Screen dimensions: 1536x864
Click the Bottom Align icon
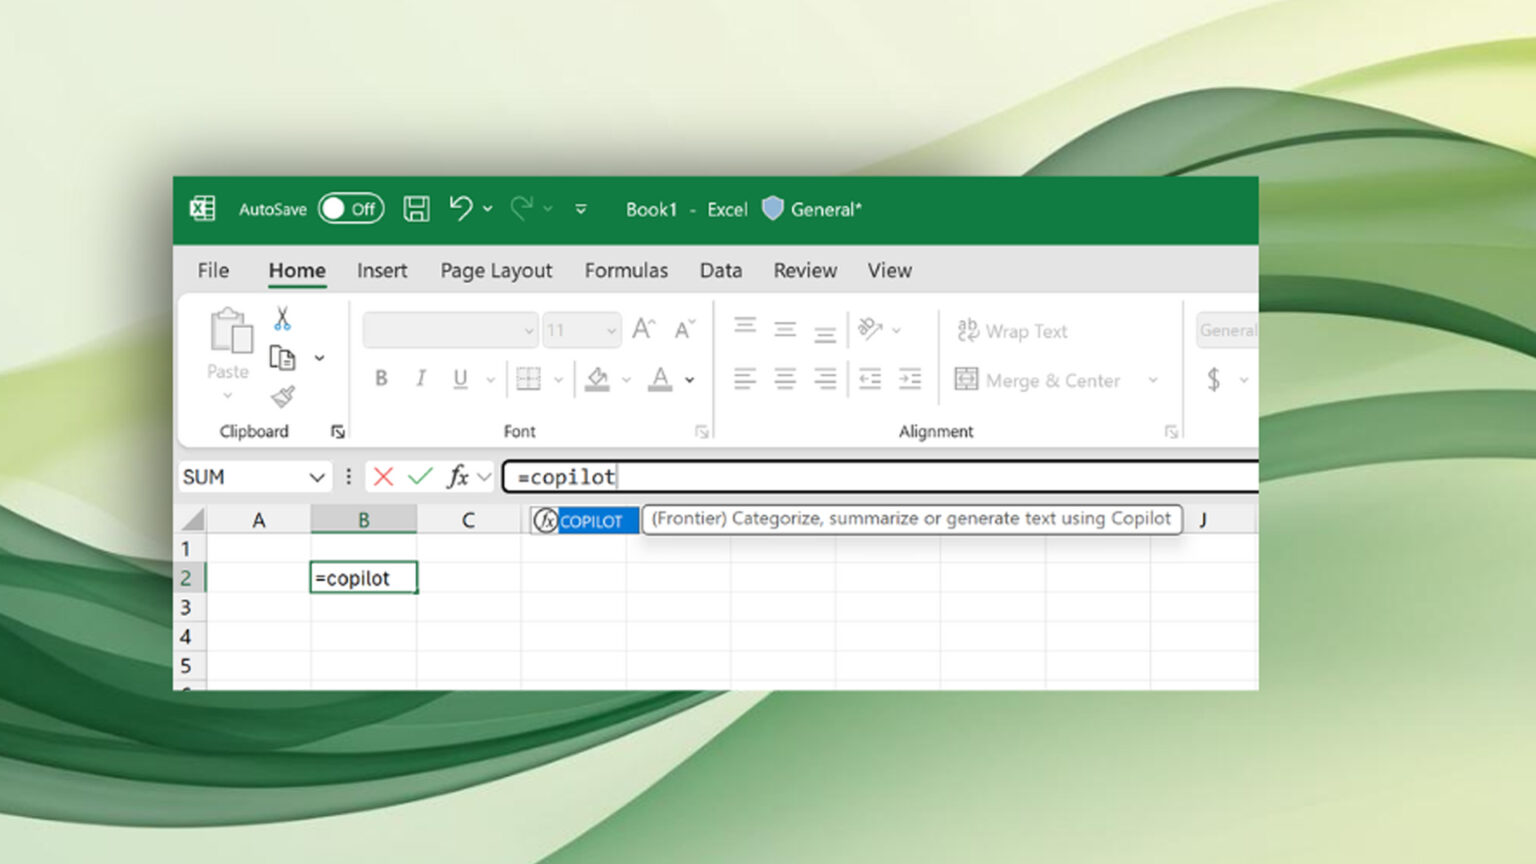pos(825,333)
